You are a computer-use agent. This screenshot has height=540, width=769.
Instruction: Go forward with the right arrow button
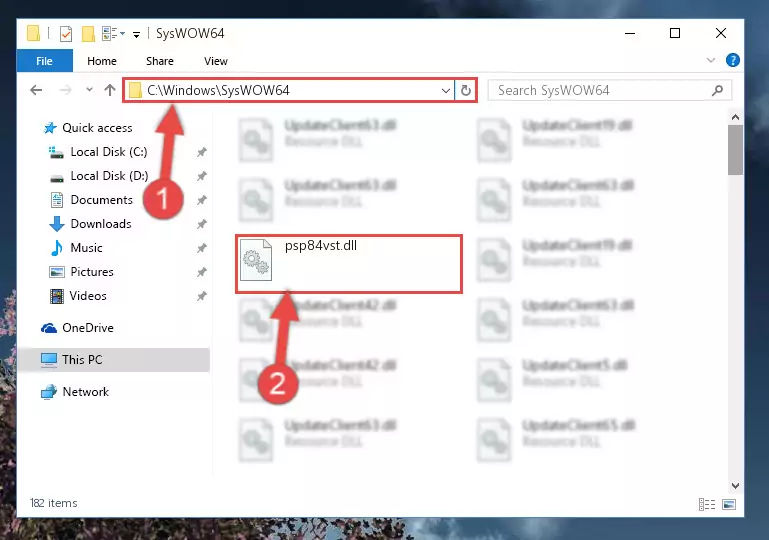point(65,90)
